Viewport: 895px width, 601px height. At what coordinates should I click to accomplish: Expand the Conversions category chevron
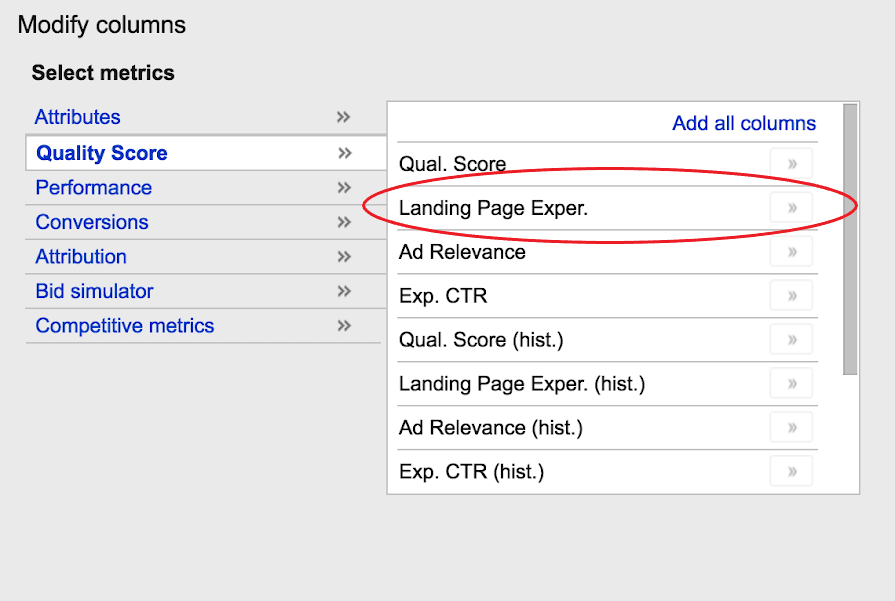coord(343,222)
